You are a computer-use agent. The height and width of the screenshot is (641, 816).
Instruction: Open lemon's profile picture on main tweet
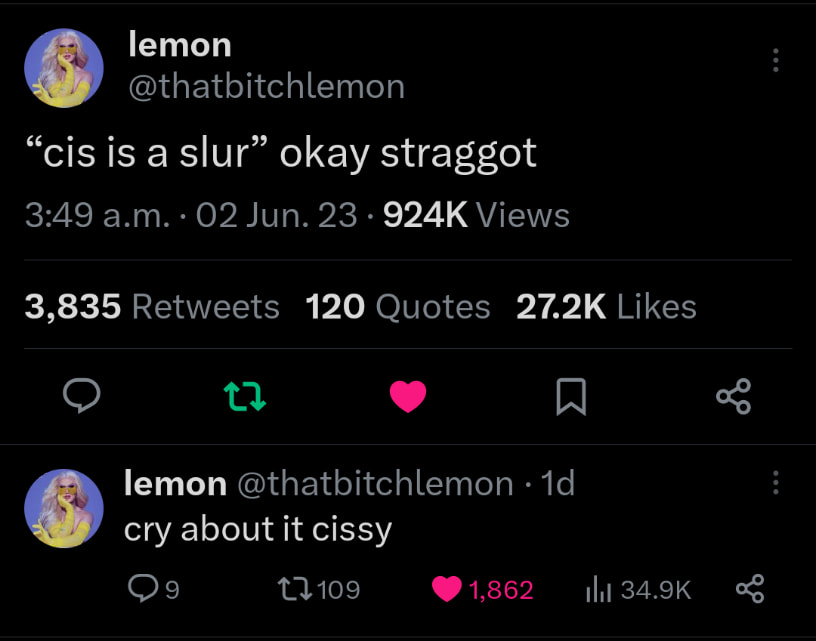coord(64,68)
